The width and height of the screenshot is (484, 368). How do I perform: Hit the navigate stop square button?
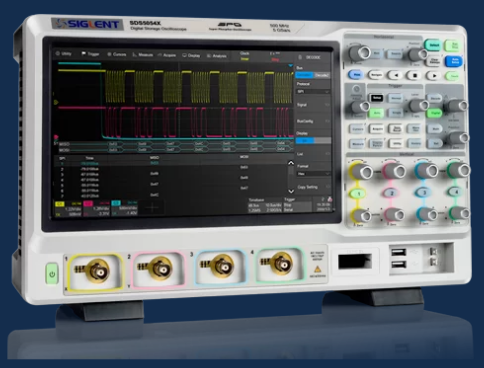tap(415, 76)
